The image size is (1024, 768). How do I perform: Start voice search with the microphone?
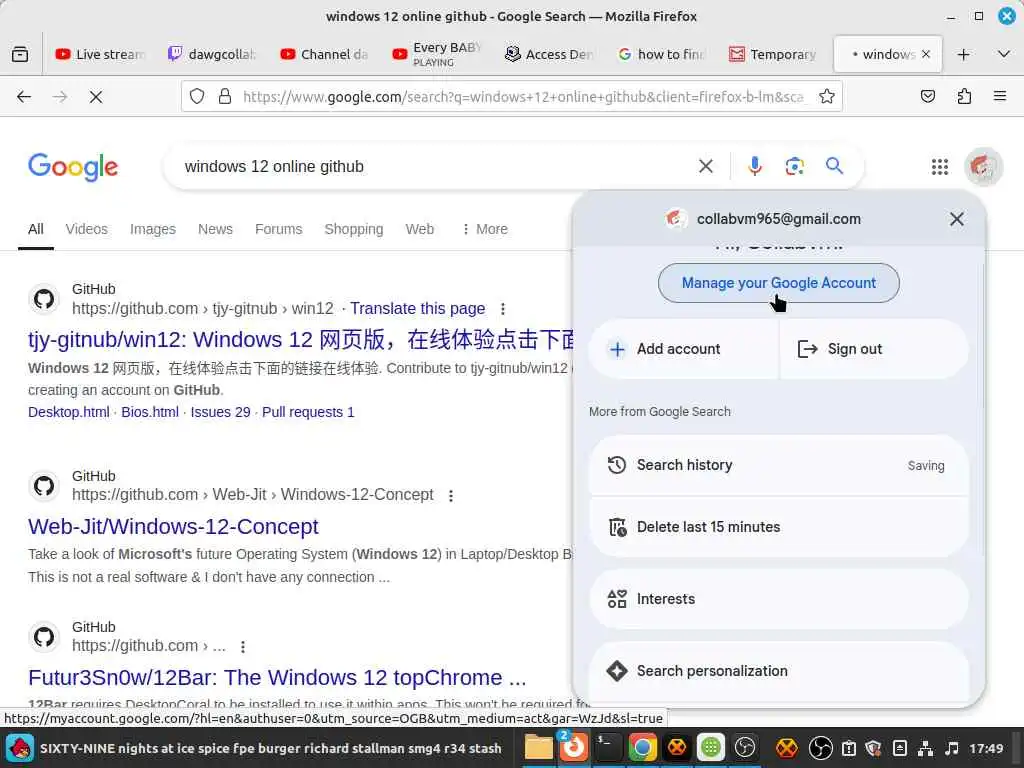(x=755, y=167)
